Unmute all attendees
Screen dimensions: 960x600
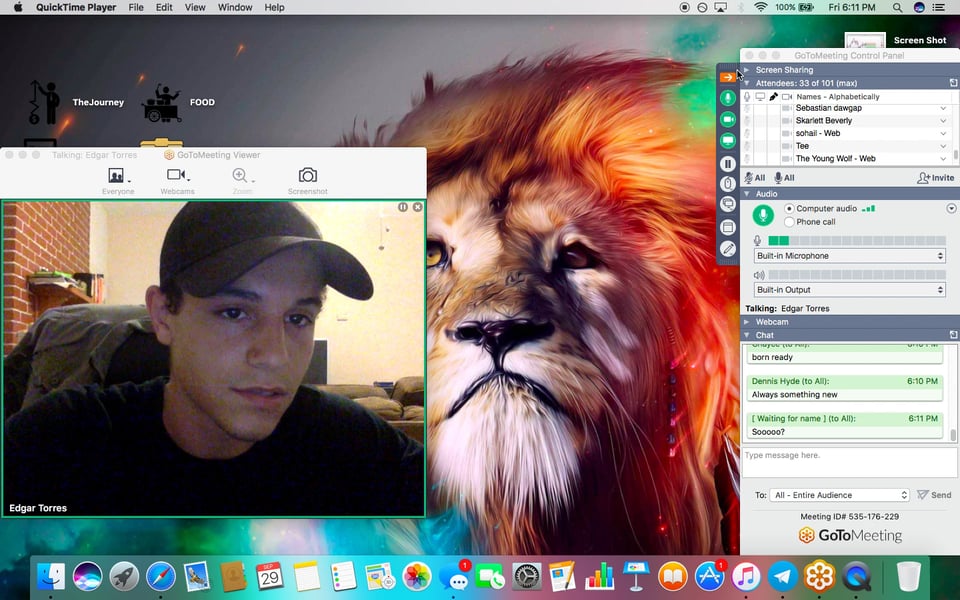coord(784,178)
